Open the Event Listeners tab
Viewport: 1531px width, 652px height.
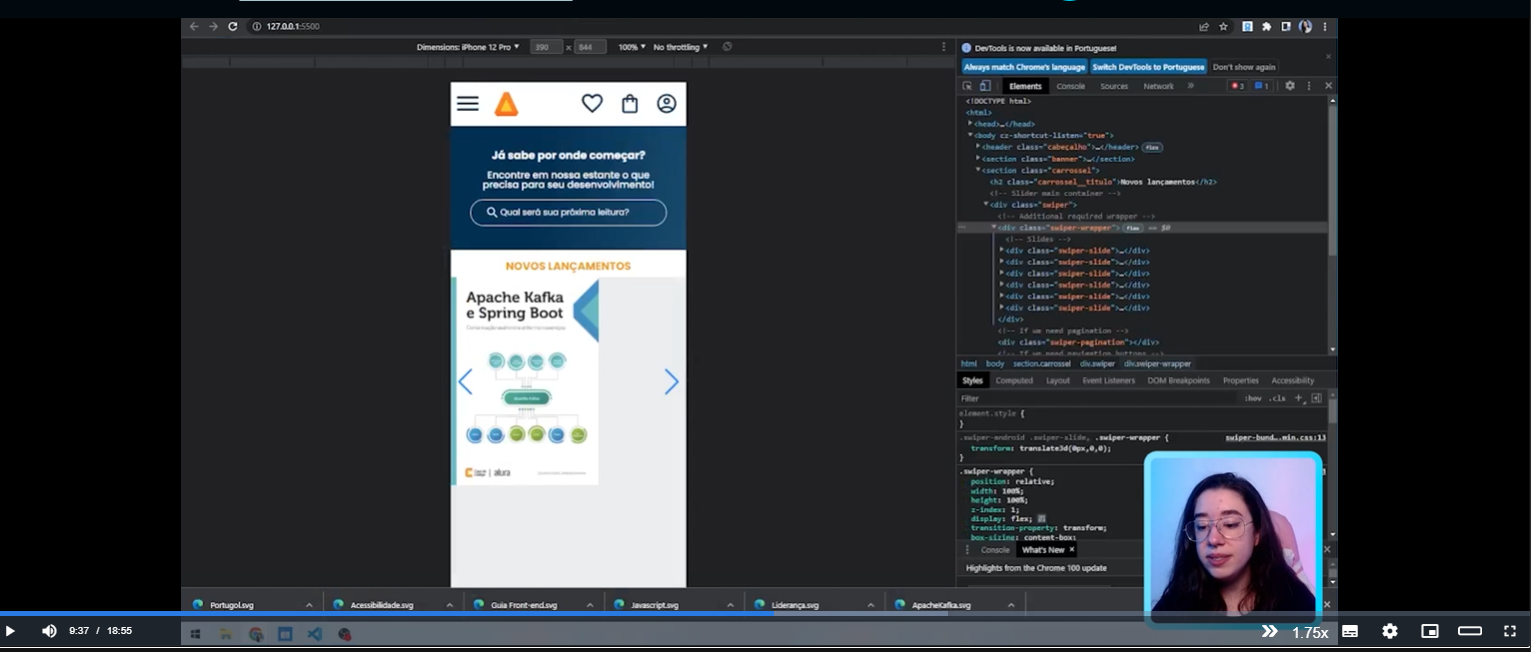pyautogui.click(x=1108, y=380)
